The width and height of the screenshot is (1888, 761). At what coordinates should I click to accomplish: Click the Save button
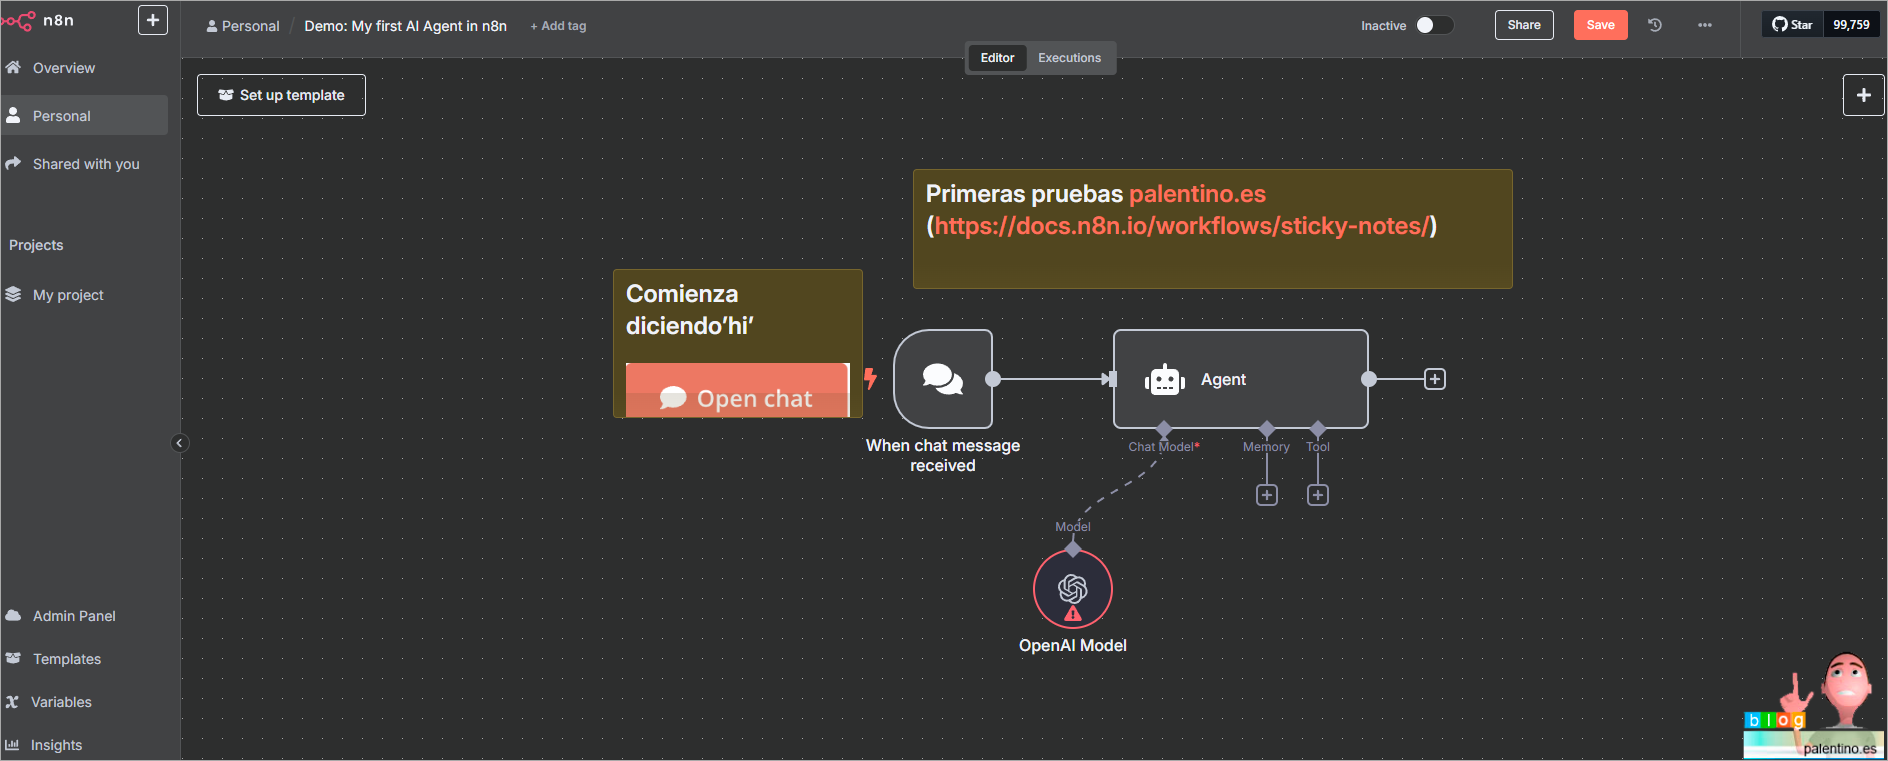coord(1600,25)
